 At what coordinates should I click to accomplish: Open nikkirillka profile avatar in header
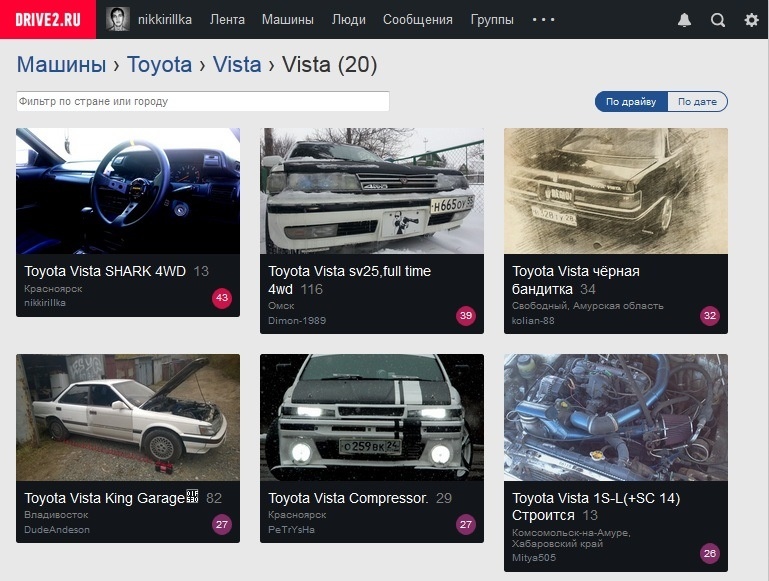point(118,20)
